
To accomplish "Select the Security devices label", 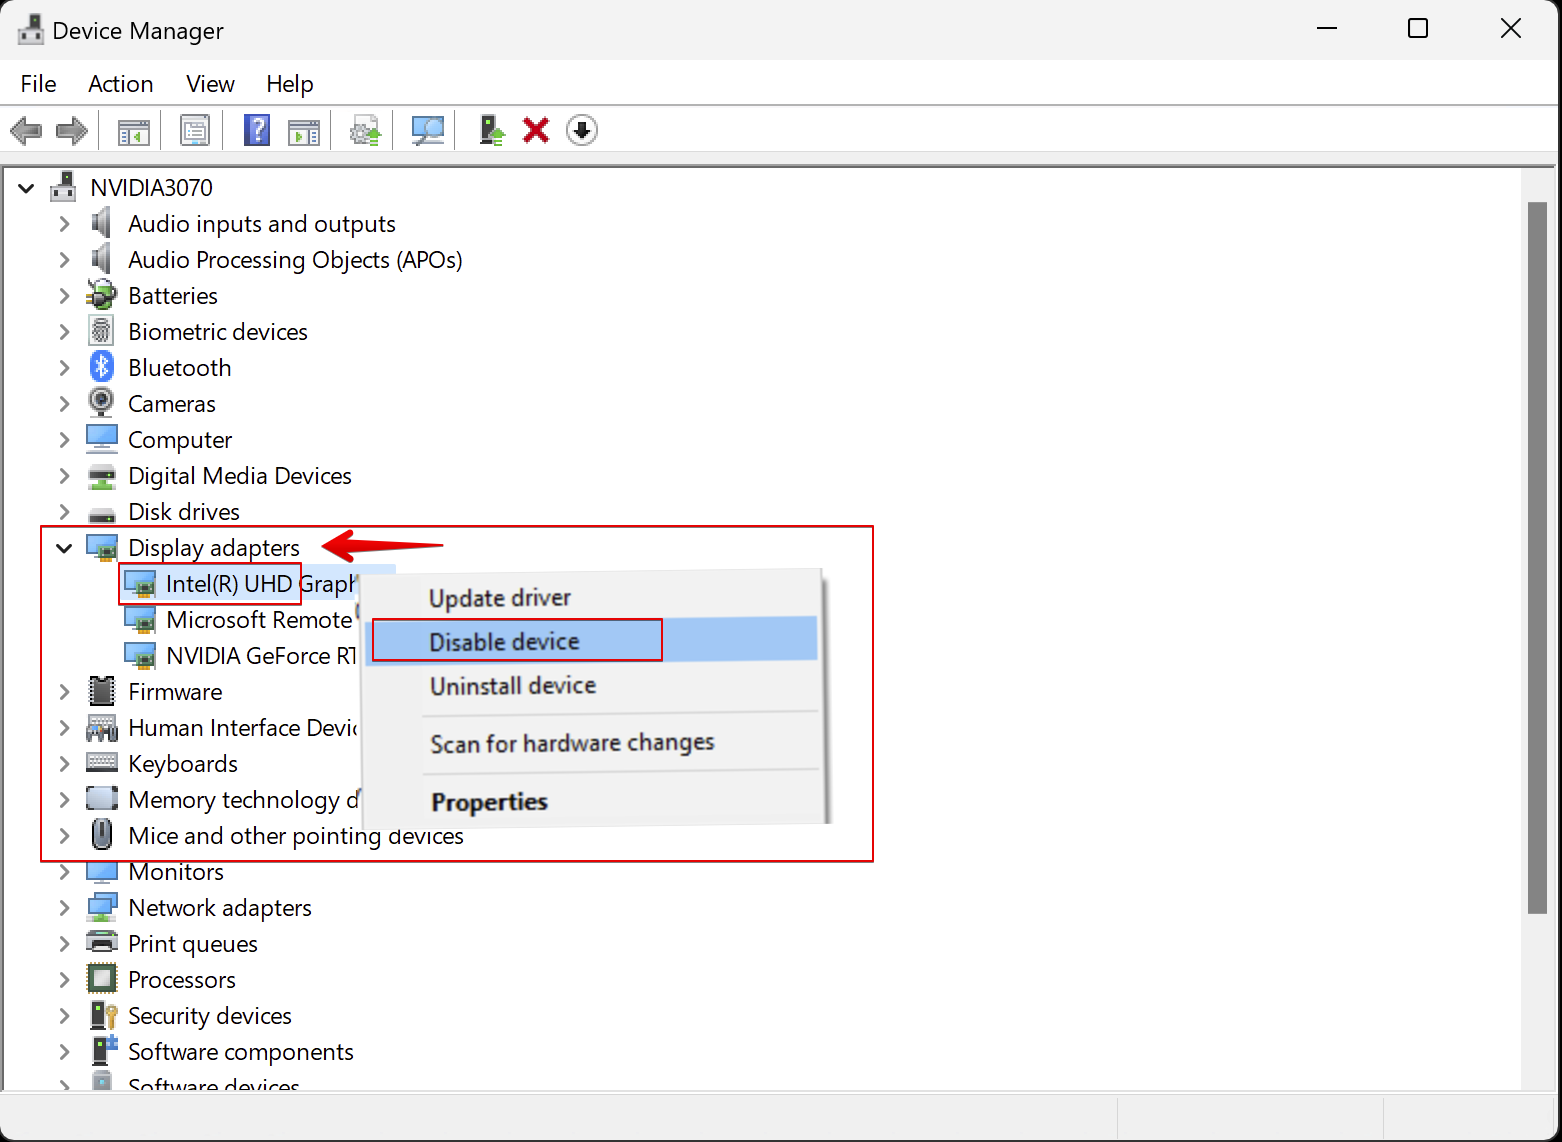I will tap(210, 1015).
